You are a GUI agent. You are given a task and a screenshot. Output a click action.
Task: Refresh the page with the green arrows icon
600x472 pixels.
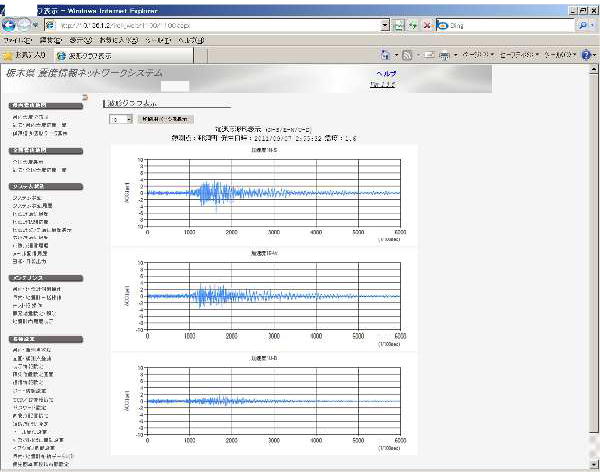413,26
